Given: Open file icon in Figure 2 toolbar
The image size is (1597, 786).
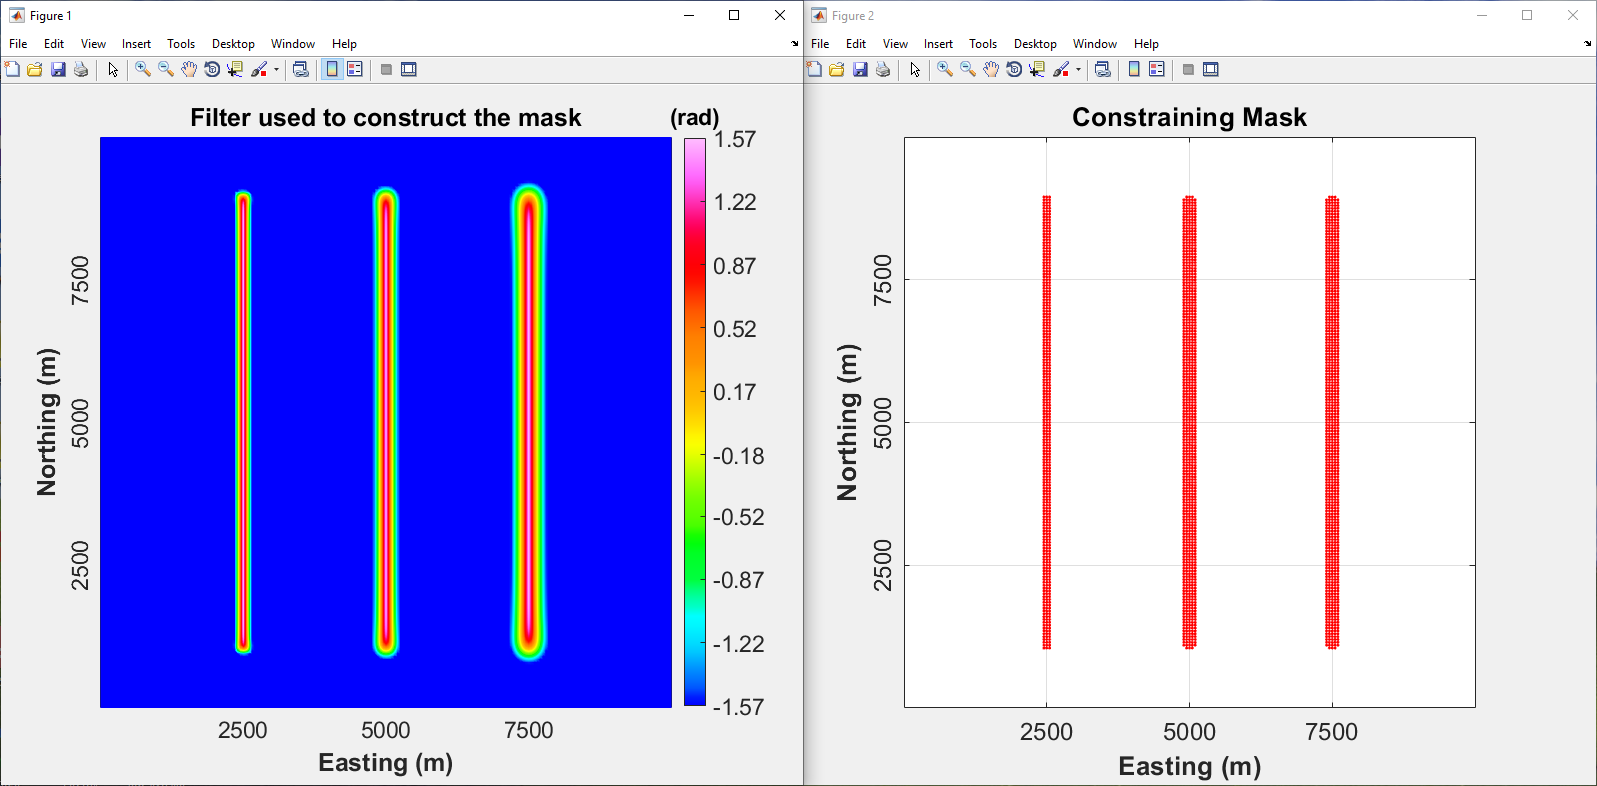Looking at the screenshot, I should (x=837, y=69).
